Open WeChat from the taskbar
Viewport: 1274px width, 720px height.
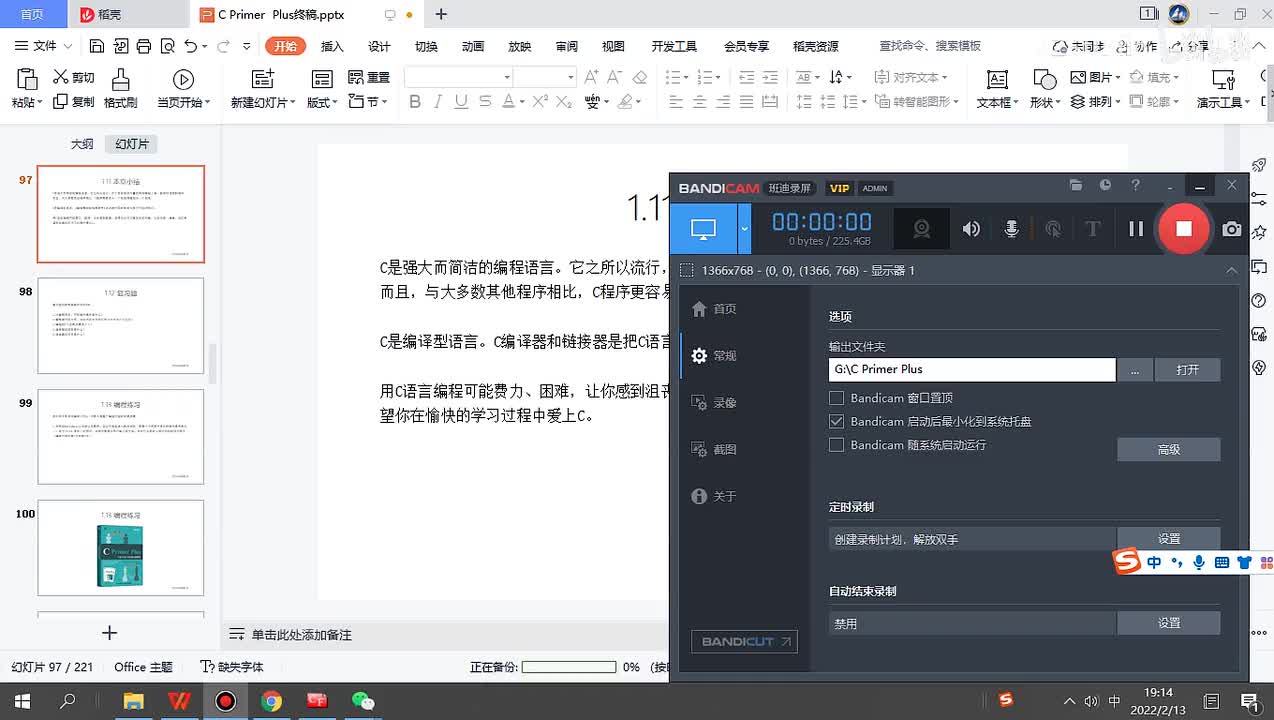[x=363, y=701]
